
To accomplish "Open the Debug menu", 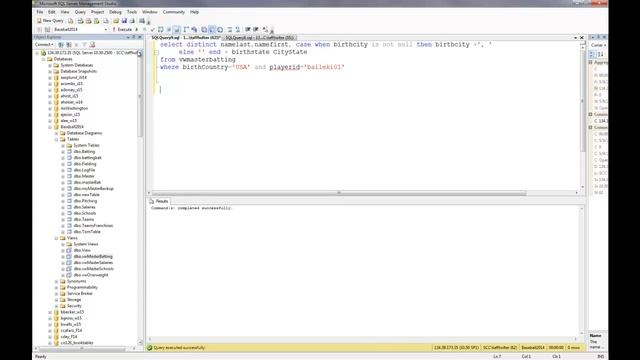I will click(115, 12).
